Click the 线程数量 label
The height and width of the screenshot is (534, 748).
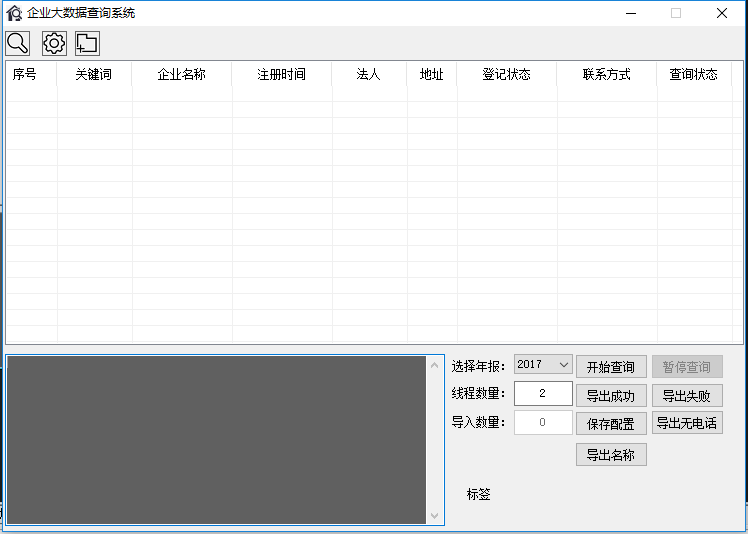[x=478, y=393]
